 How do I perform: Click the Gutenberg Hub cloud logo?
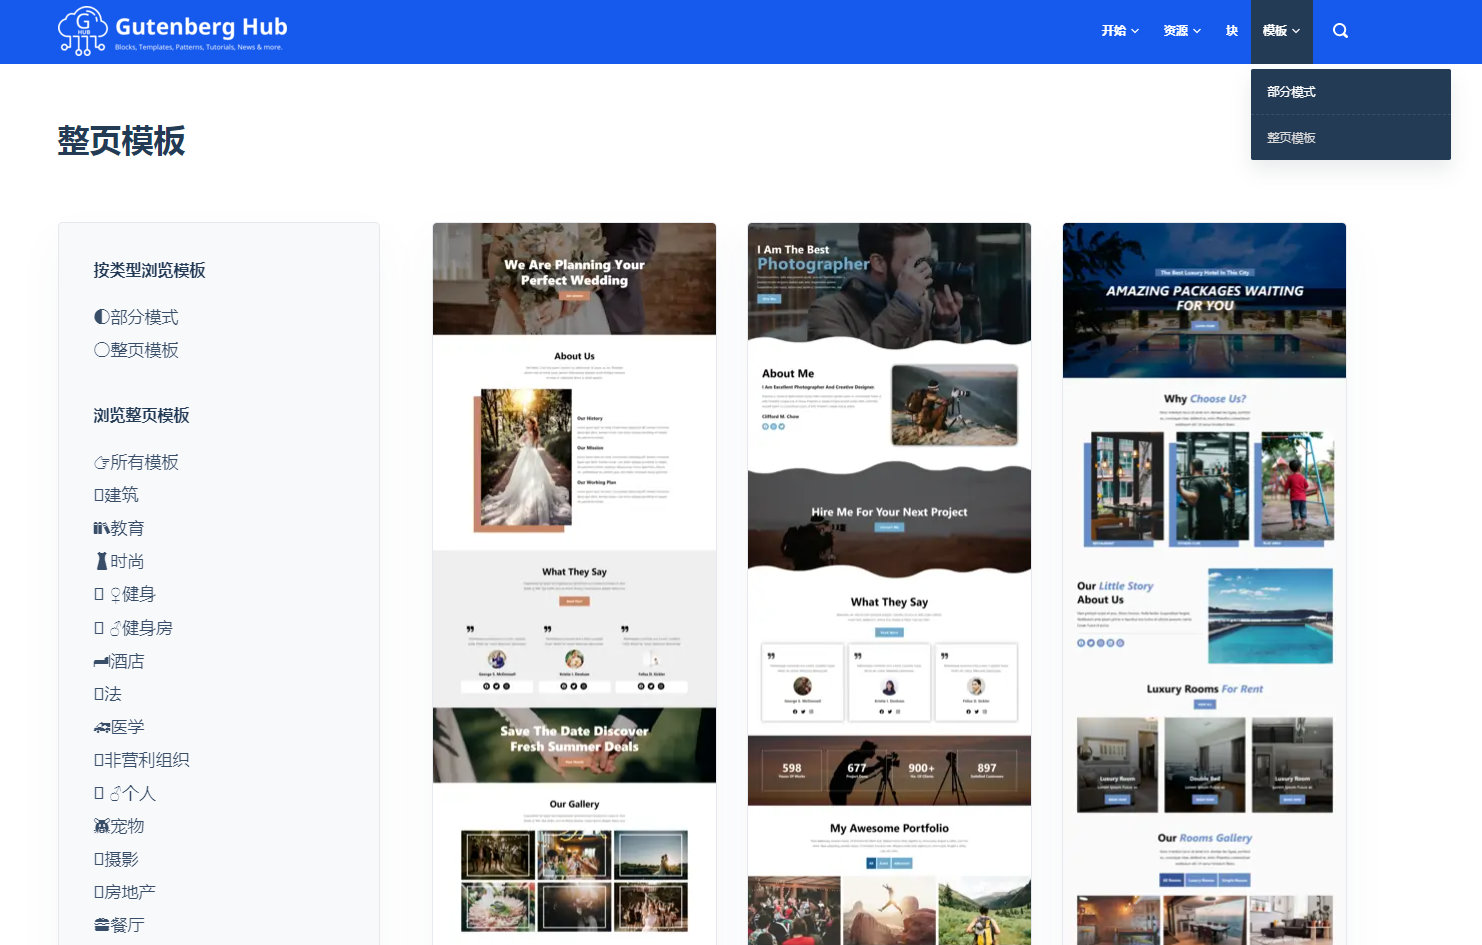83,31
